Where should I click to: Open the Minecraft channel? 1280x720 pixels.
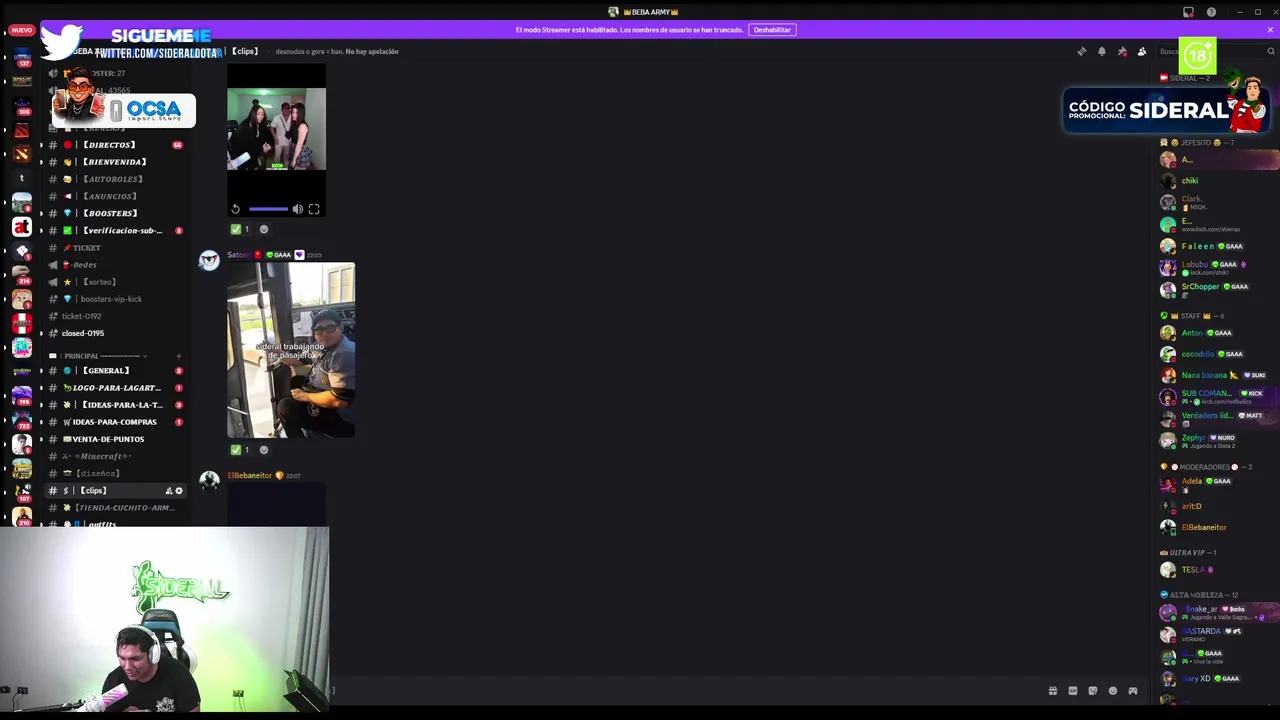click(x=116, y=456)
